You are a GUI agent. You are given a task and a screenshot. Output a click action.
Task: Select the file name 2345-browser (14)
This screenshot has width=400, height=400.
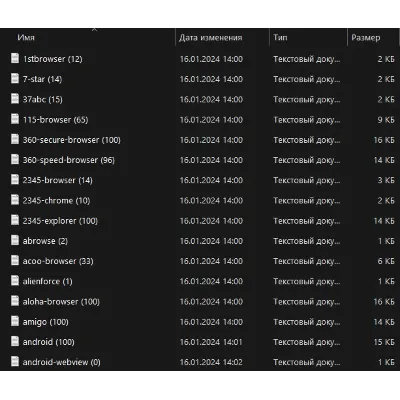point(58,180)
